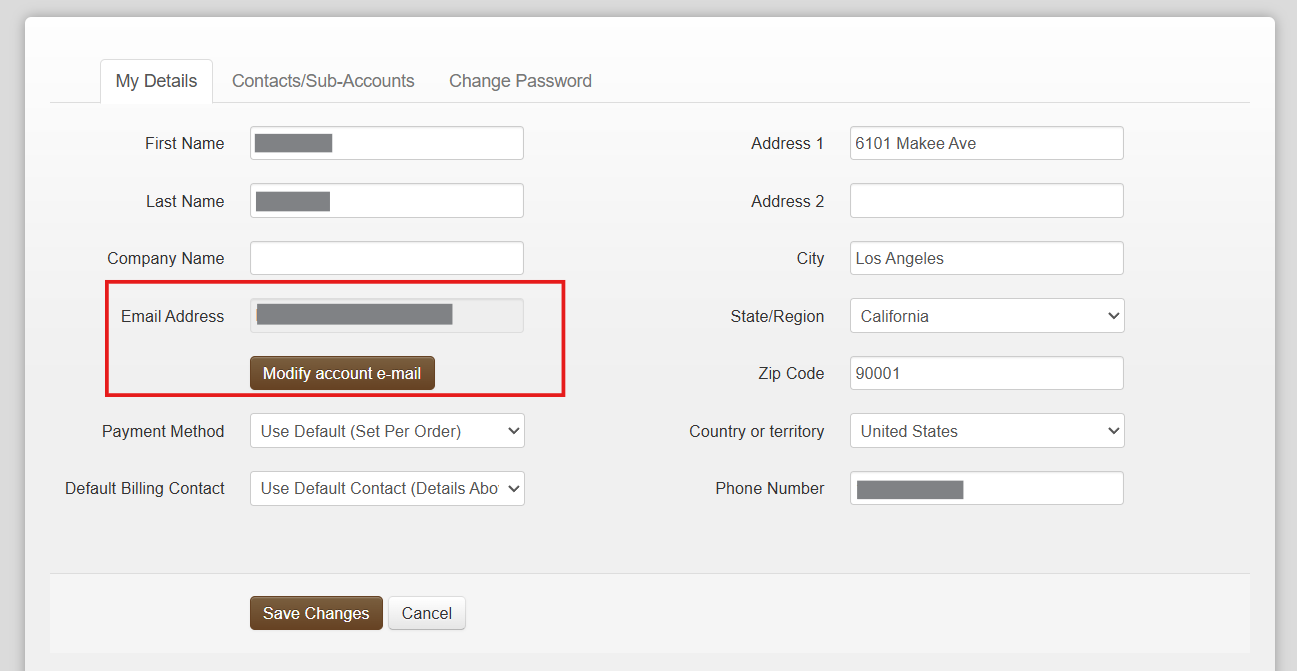Click the Email Address label text
Image resolution: width=1297 pixels, height=671 pixels.
(x=172, y=316)
